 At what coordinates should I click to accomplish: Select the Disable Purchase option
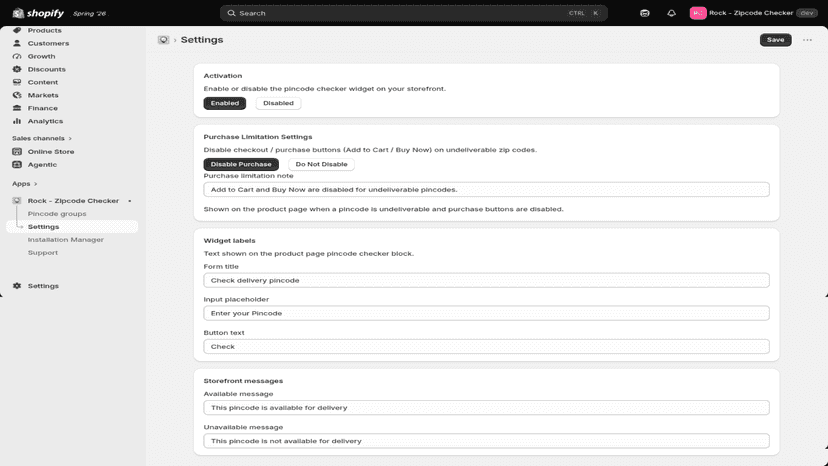[x=241, y=164]
